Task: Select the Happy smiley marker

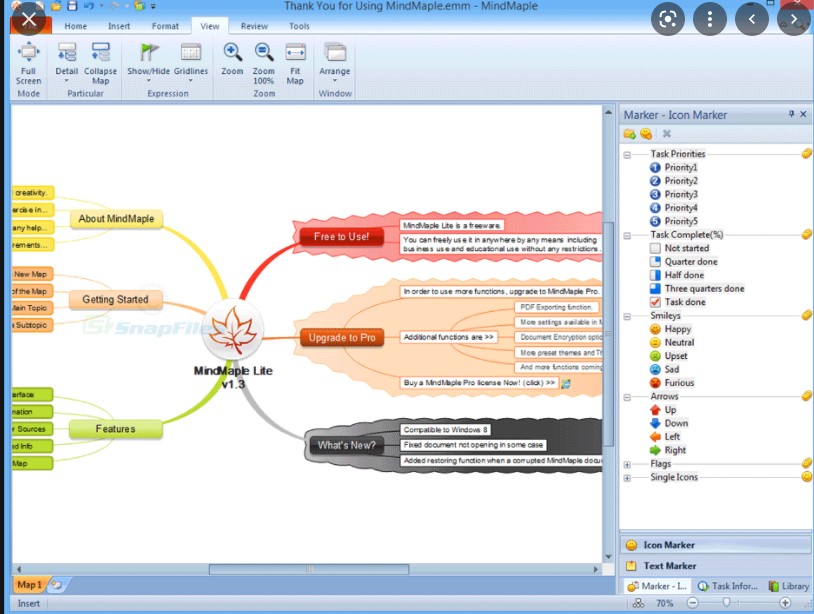Action: [x=655, y=329]
